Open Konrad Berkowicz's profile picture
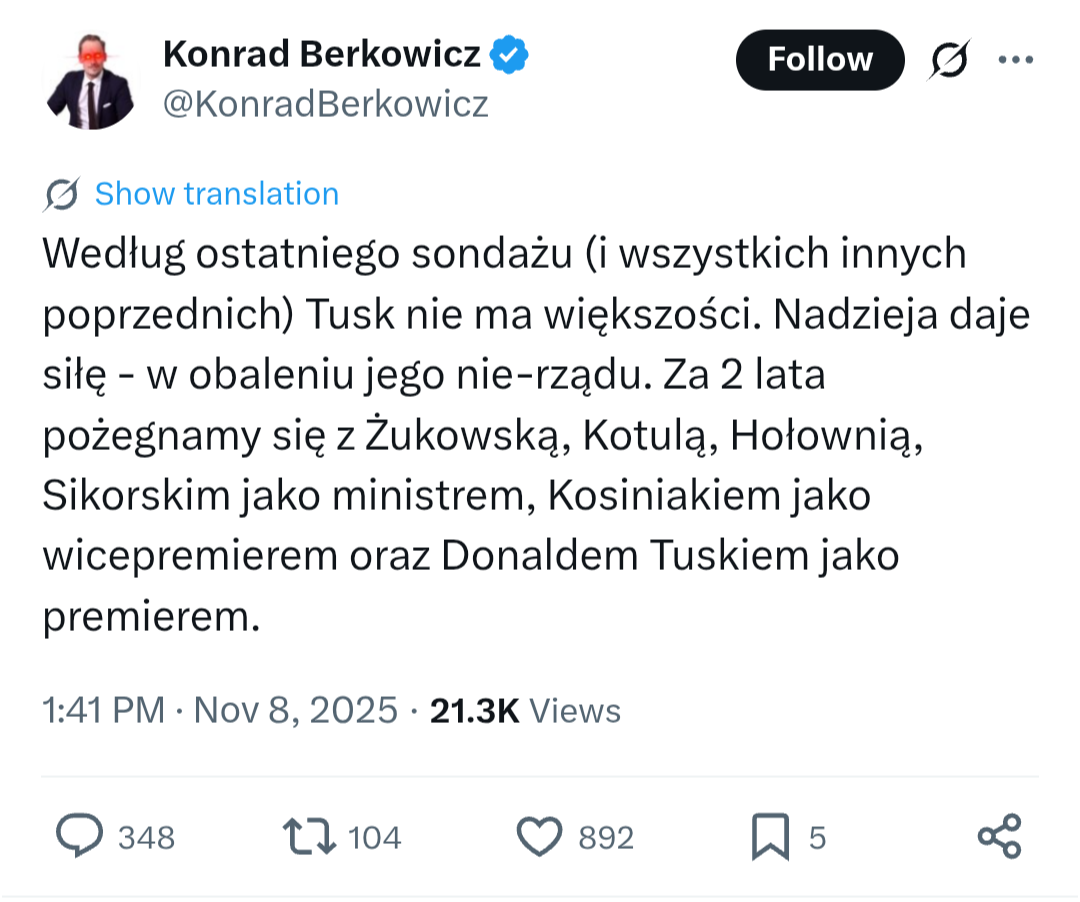Screen dimensions: 1080x902 point(92,82)
